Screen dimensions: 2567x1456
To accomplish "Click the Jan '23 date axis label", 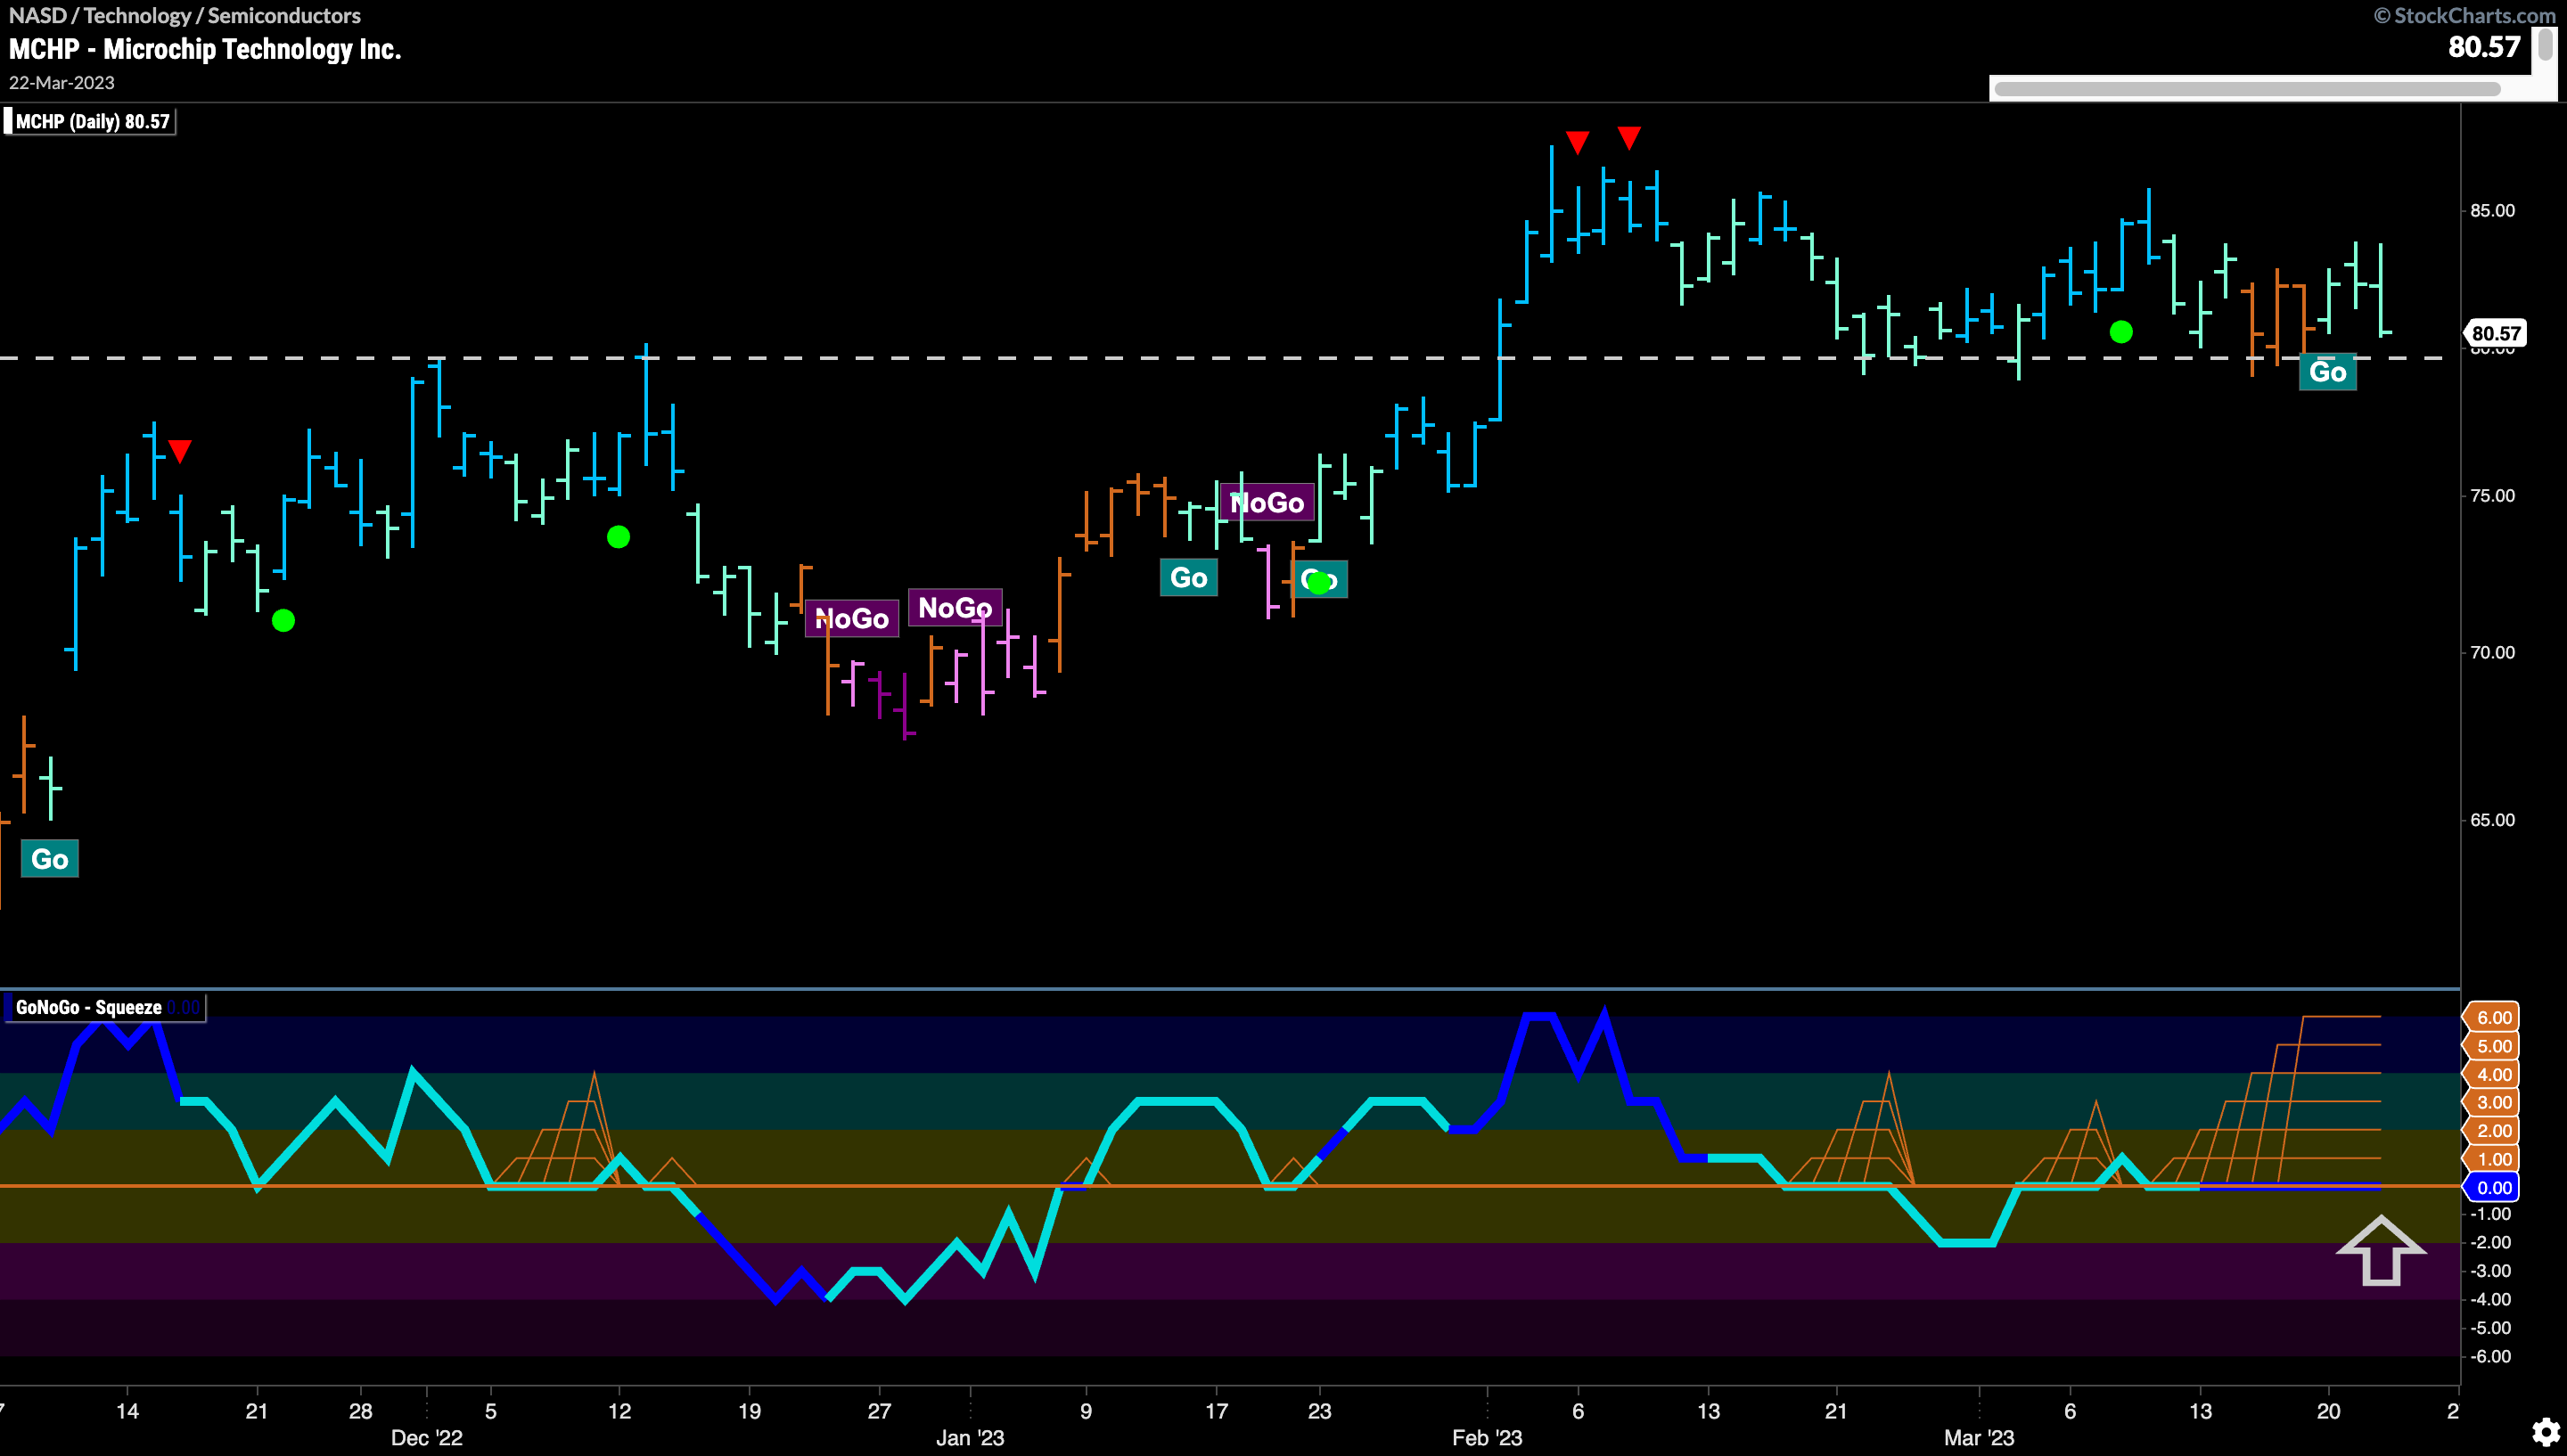I will pos(970,1438).
